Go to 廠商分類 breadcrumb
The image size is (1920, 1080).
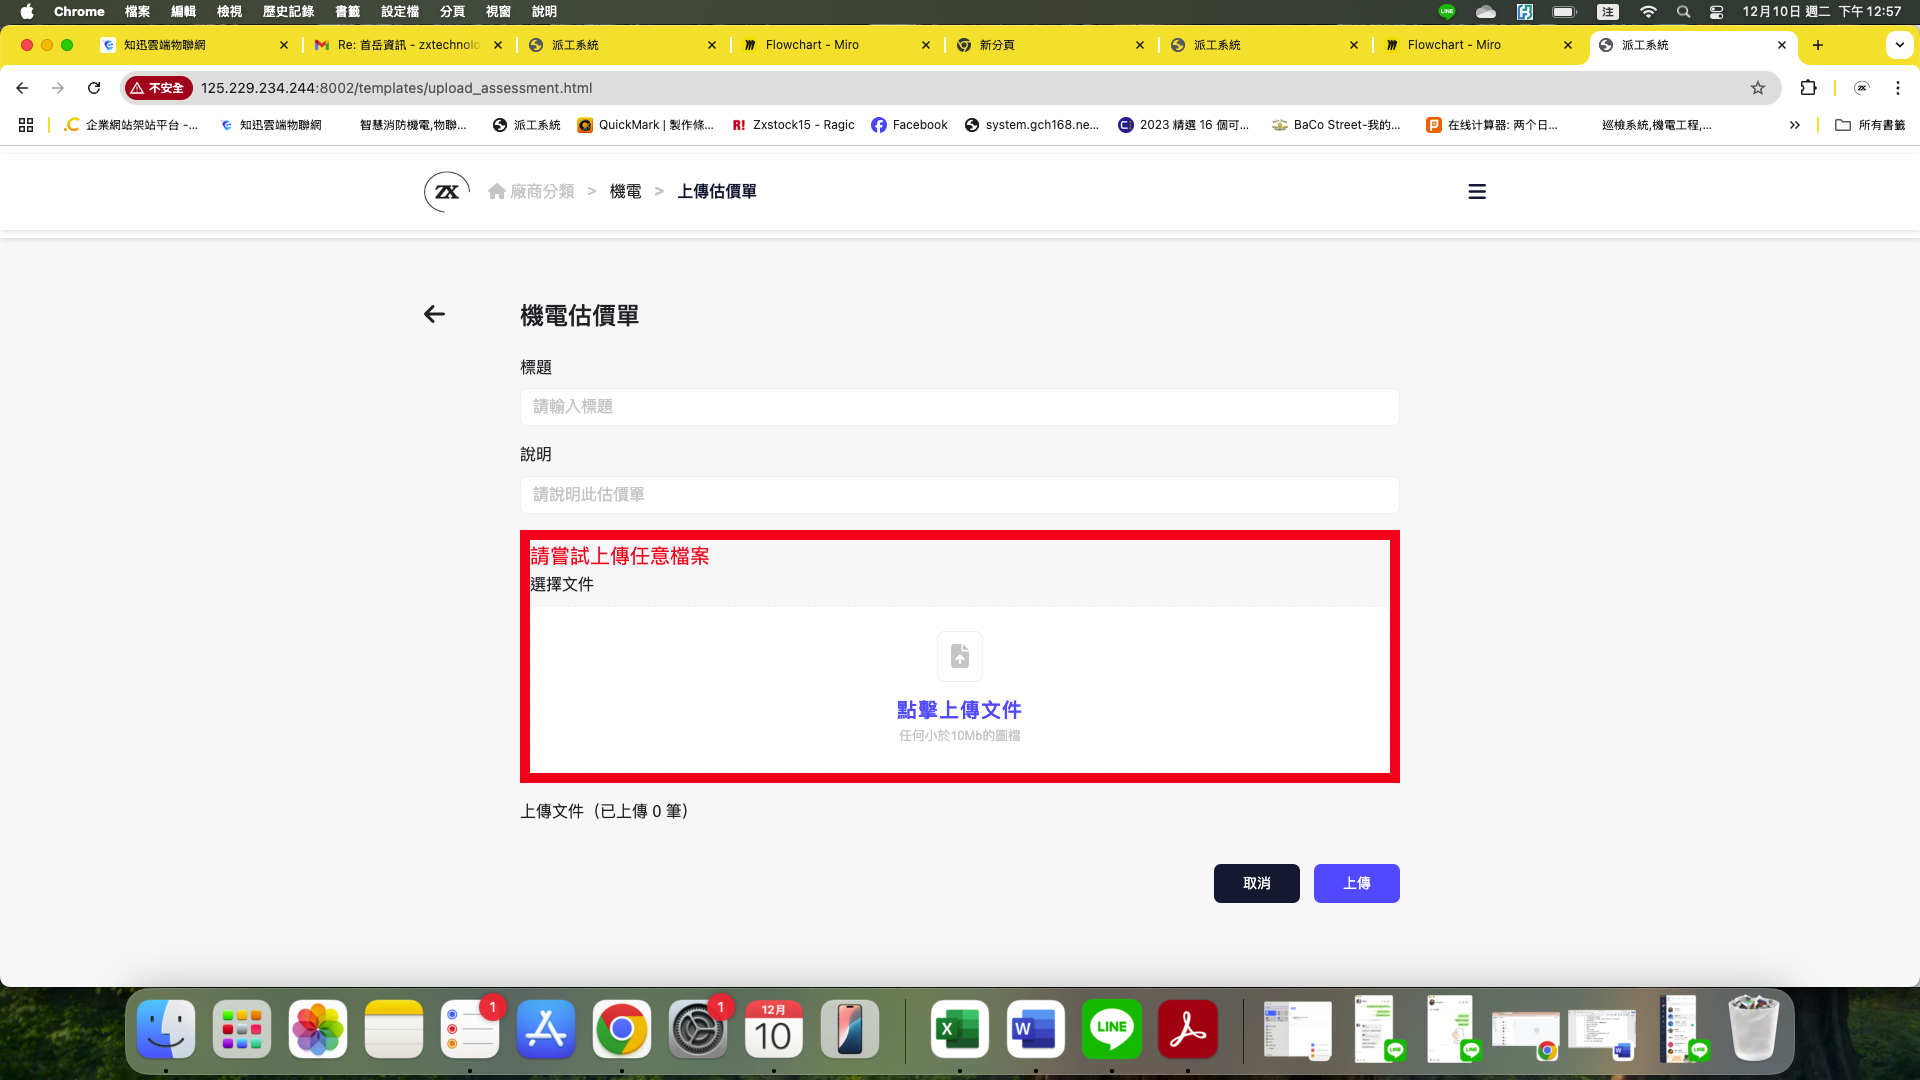(x=531, y=191)
